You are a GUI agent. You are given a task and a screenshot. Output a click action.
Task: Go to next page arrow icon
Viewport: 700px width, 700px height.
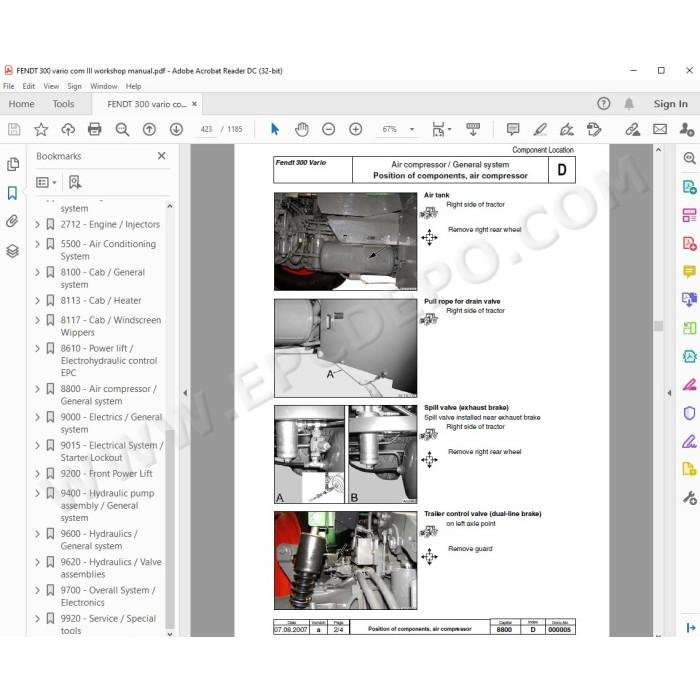pyautogui.click(x=176, y=129)
